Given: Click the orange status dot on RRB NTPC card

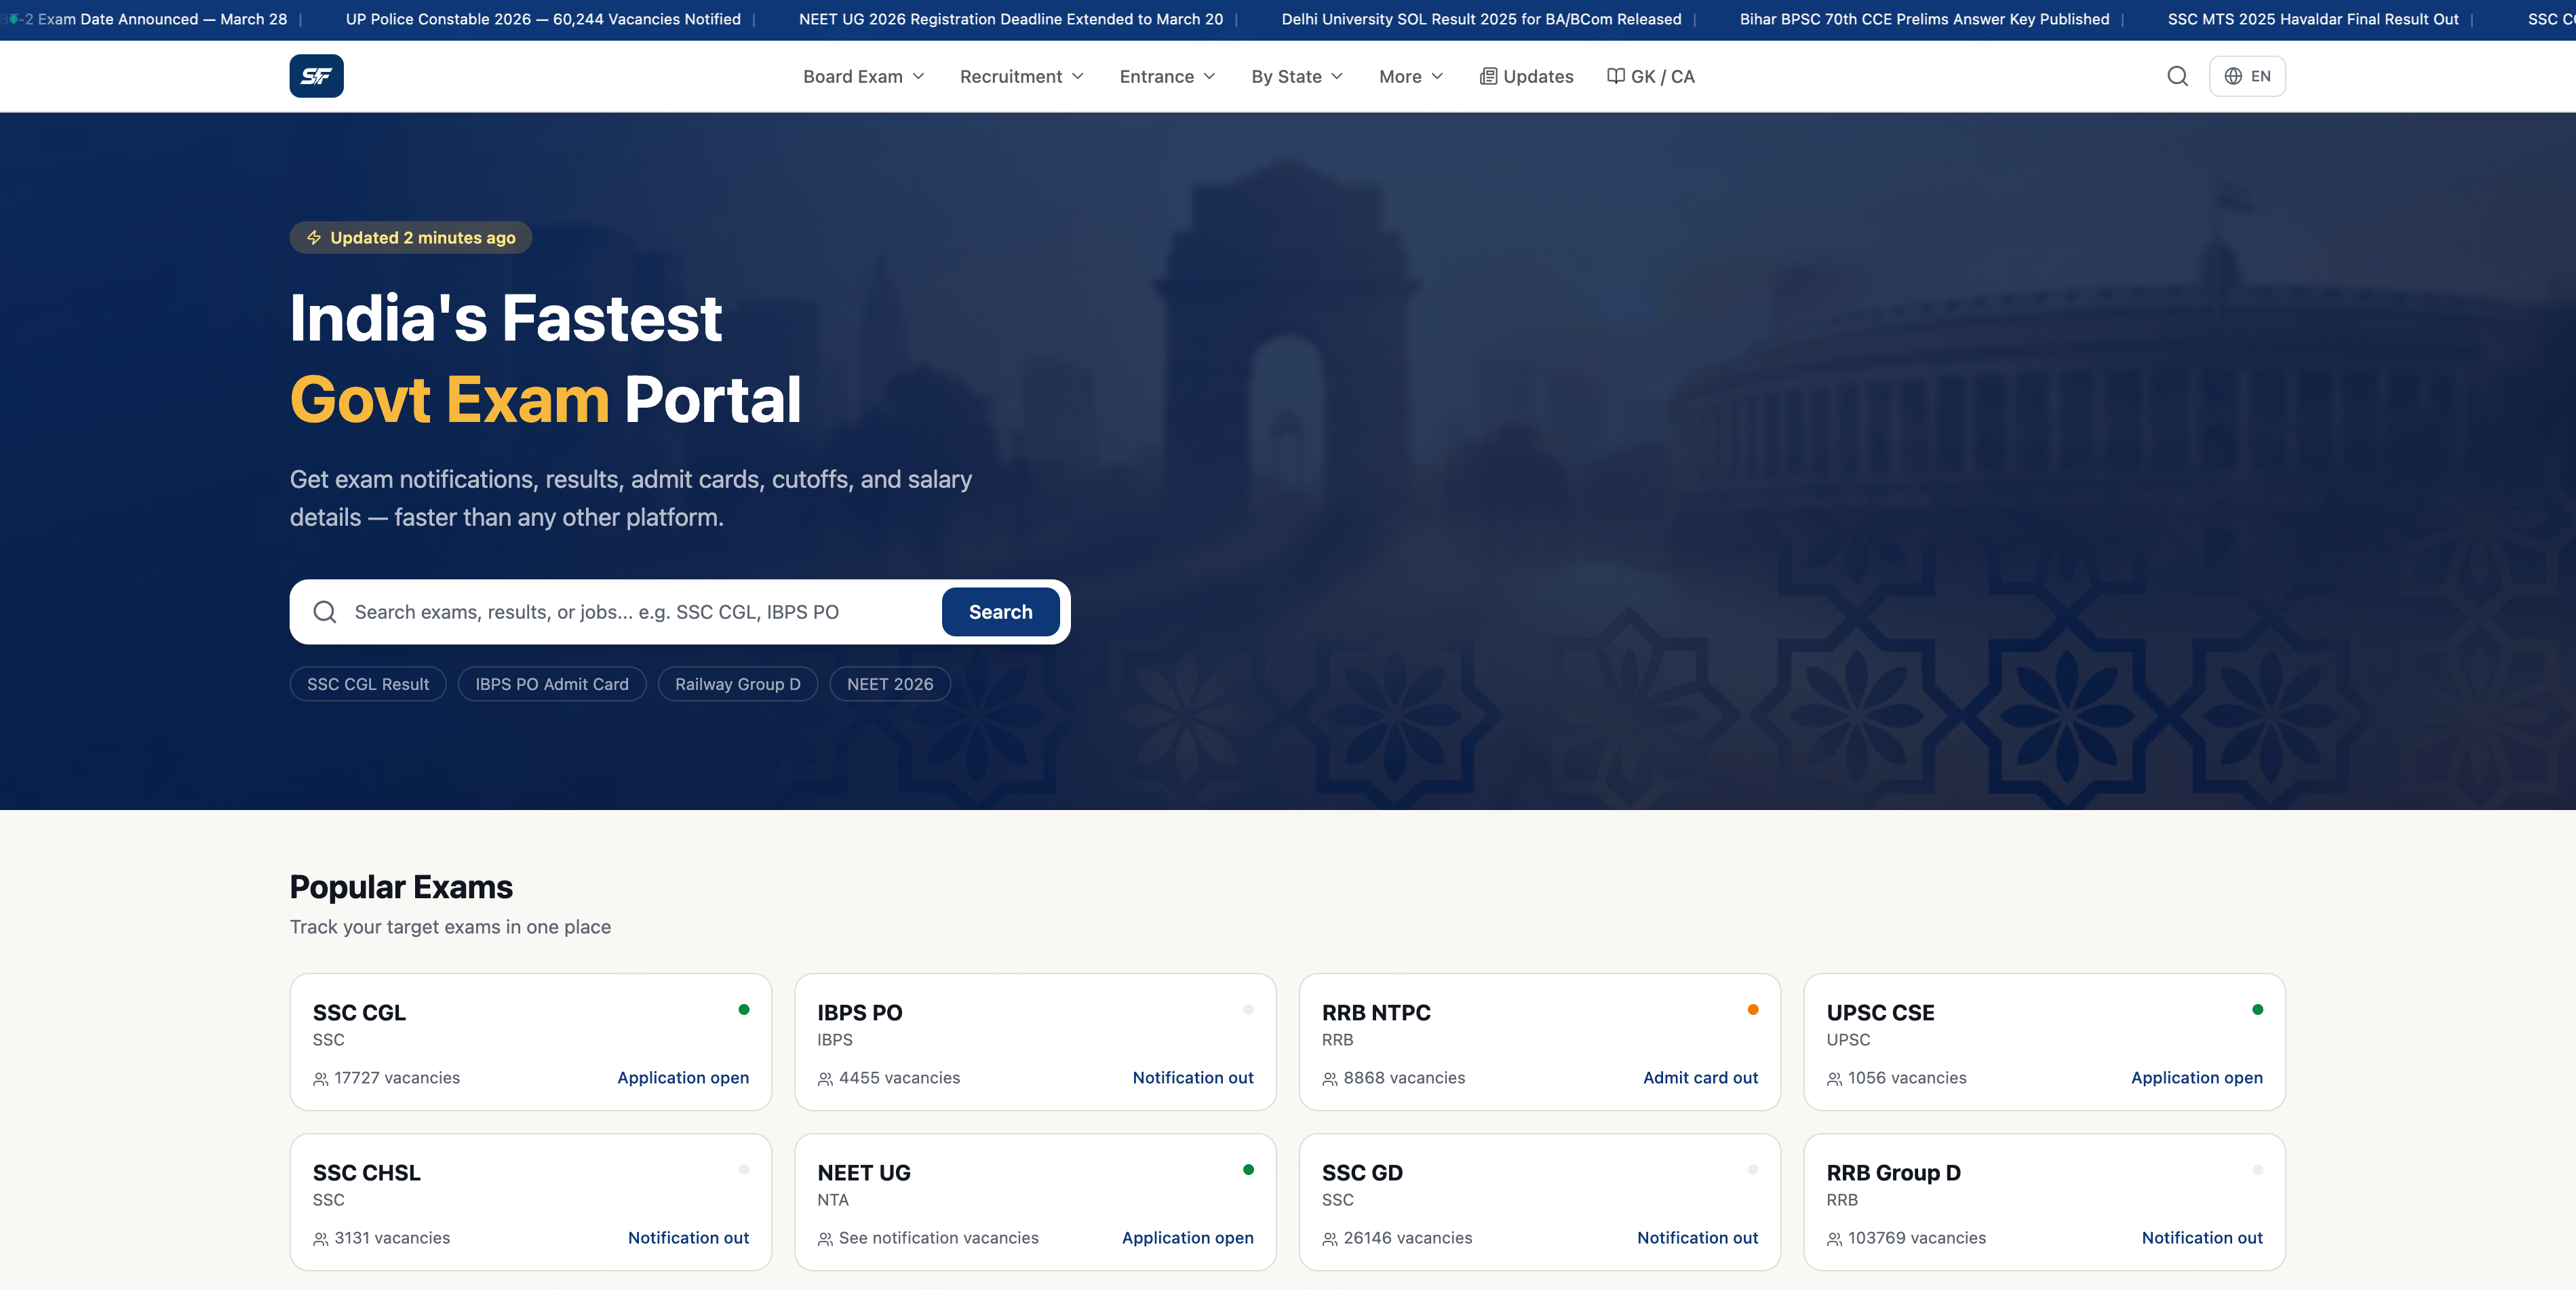Looking at the screenshot, I should [x=1752, y=1010].
